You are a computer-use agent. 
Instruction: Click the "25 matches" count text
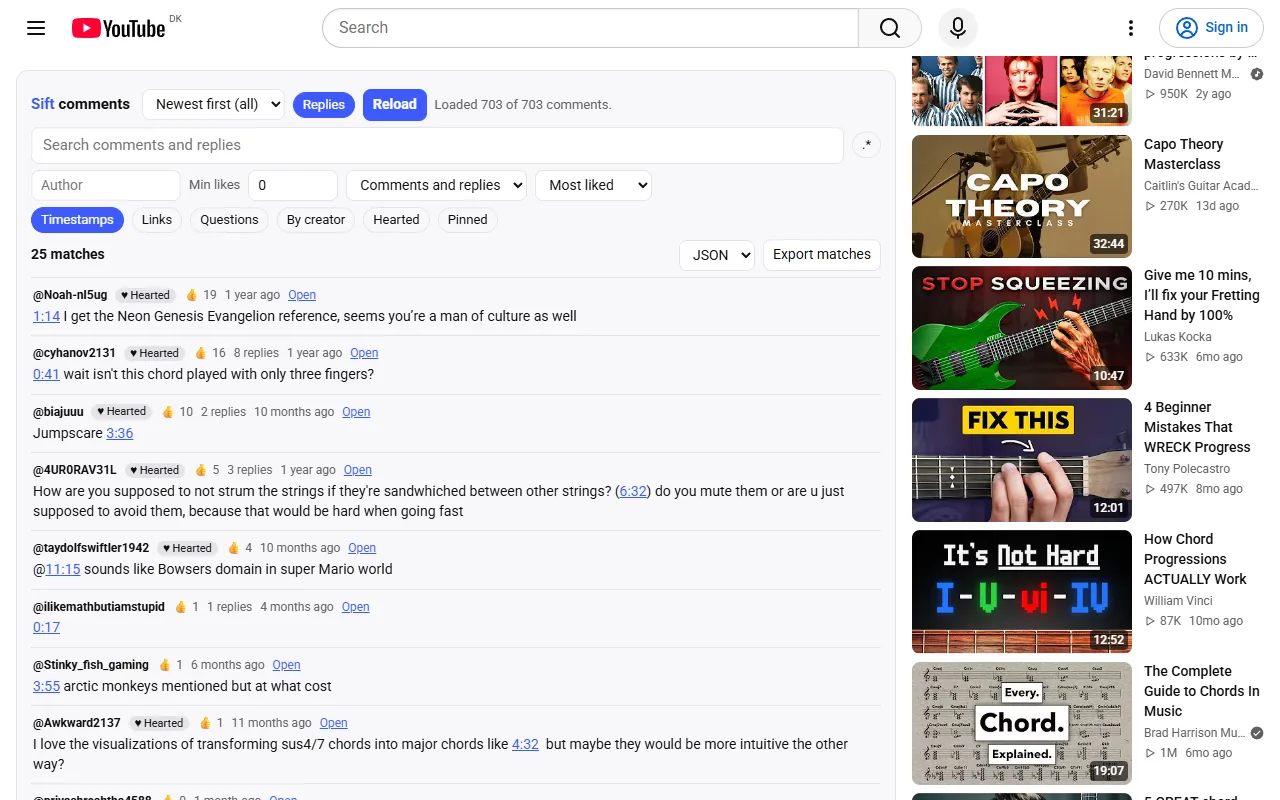coord(68,254)
